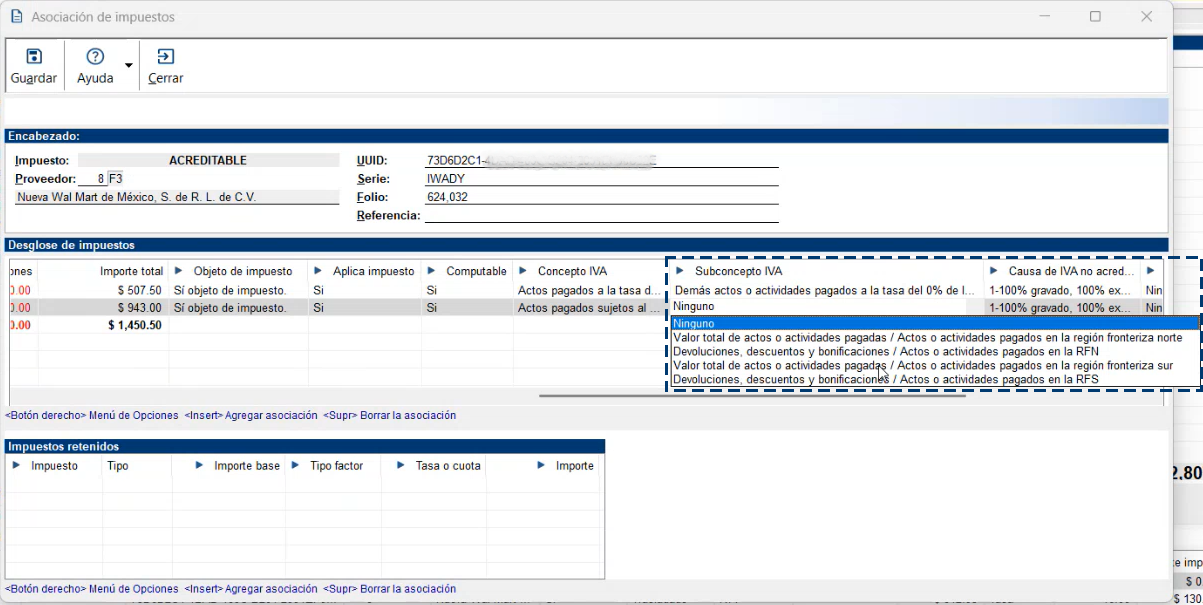Choose the 'región fronteriza norte' valor total option
The height and width of the screenshot is (605, 1203).
(x=927, y=338)
